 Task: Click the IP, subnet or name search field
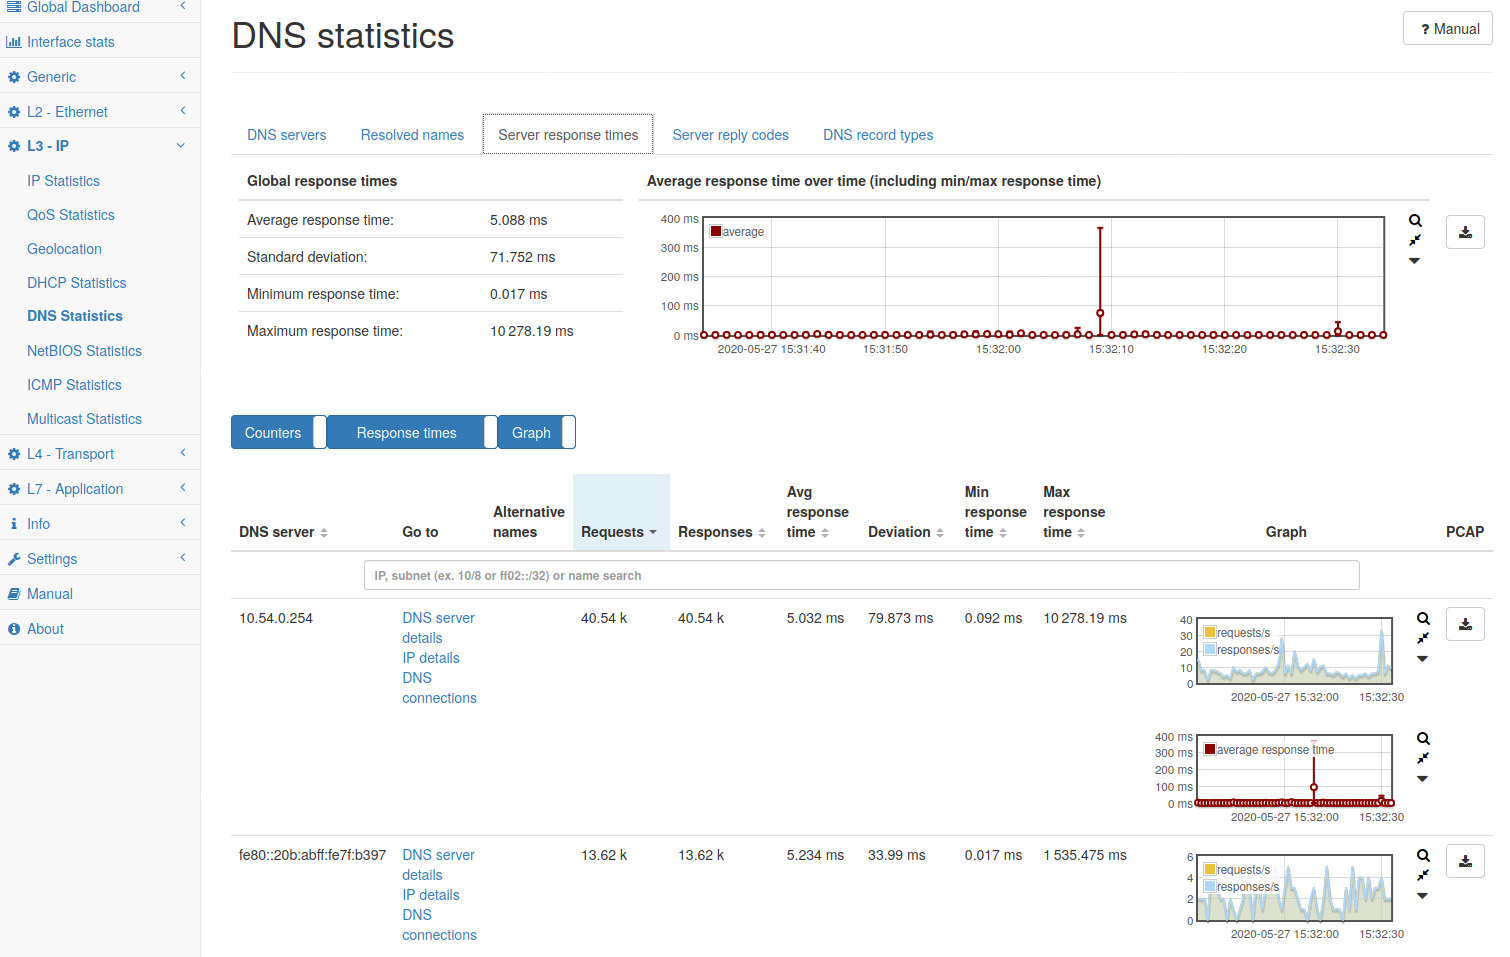pyautogui.click(x=861, y=575)
